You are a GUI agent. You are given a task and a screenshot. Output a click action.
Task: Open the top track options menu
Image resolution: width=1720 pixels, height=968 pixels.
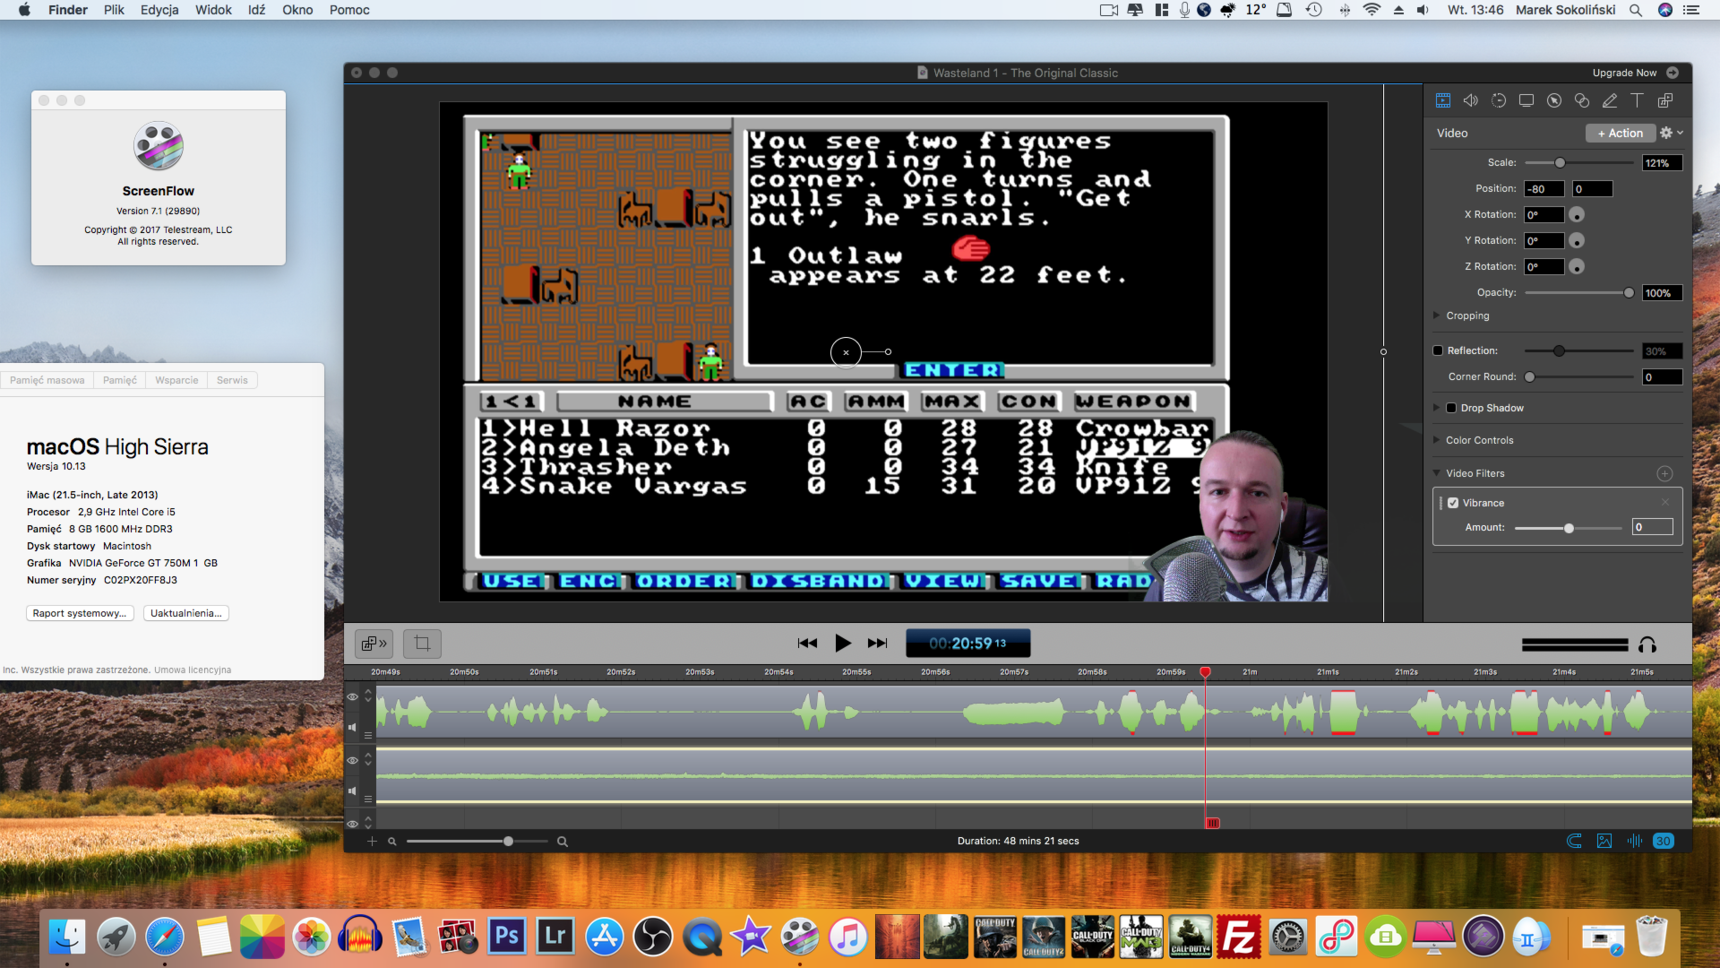pos(368,735)
